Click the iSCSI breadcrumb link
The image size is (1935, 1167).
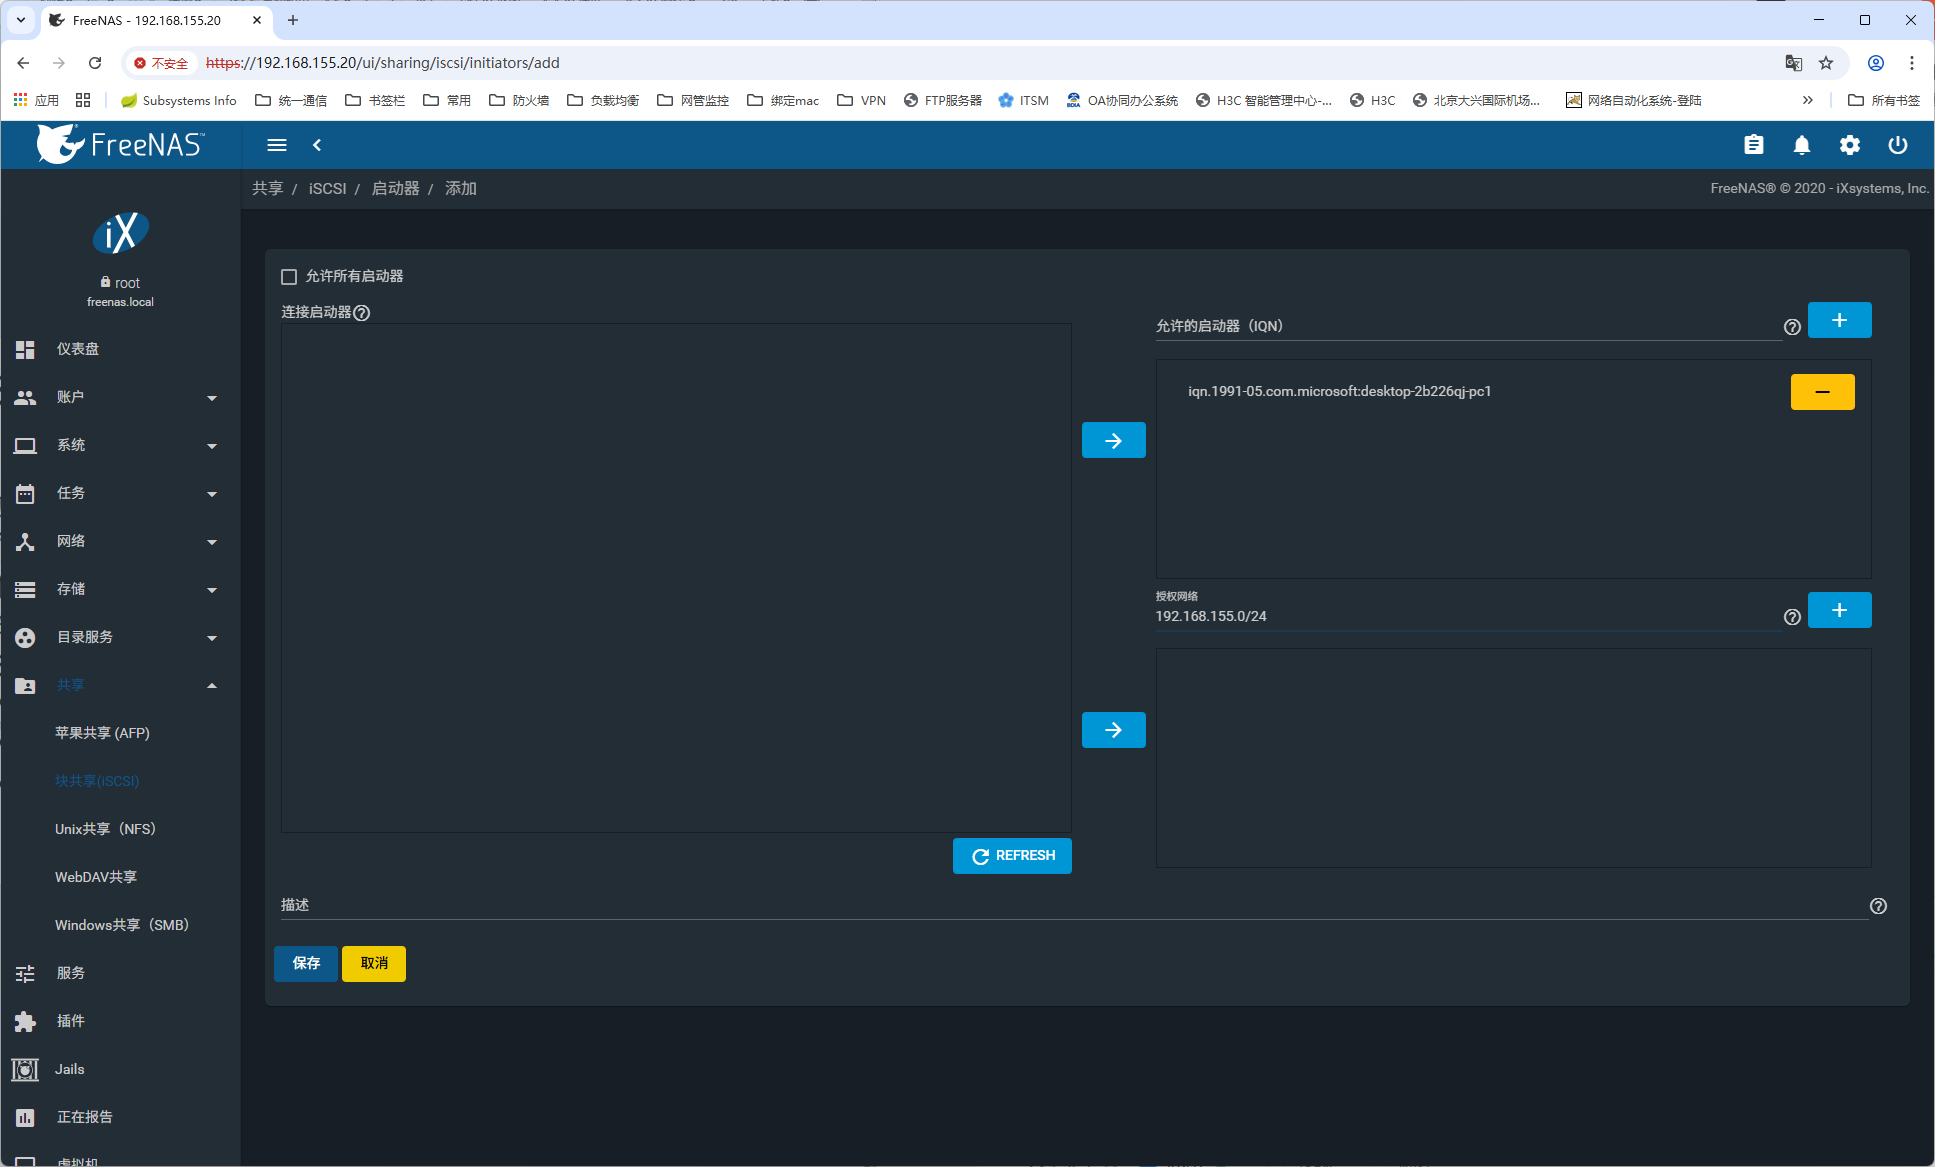point(327,188)
